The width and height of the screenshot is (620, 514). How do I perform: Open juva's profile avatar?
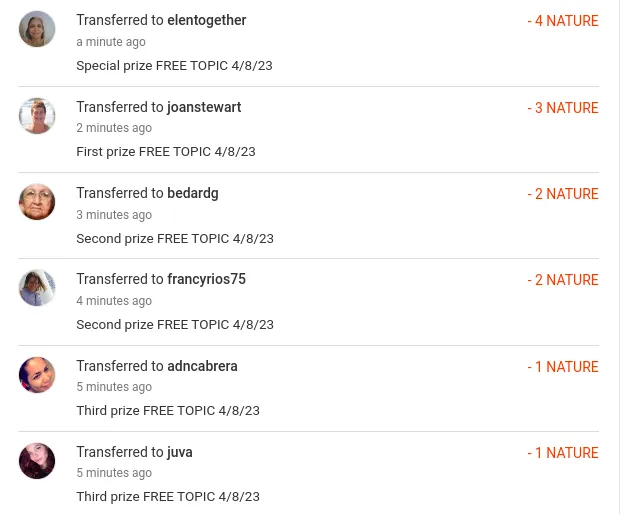37,461
